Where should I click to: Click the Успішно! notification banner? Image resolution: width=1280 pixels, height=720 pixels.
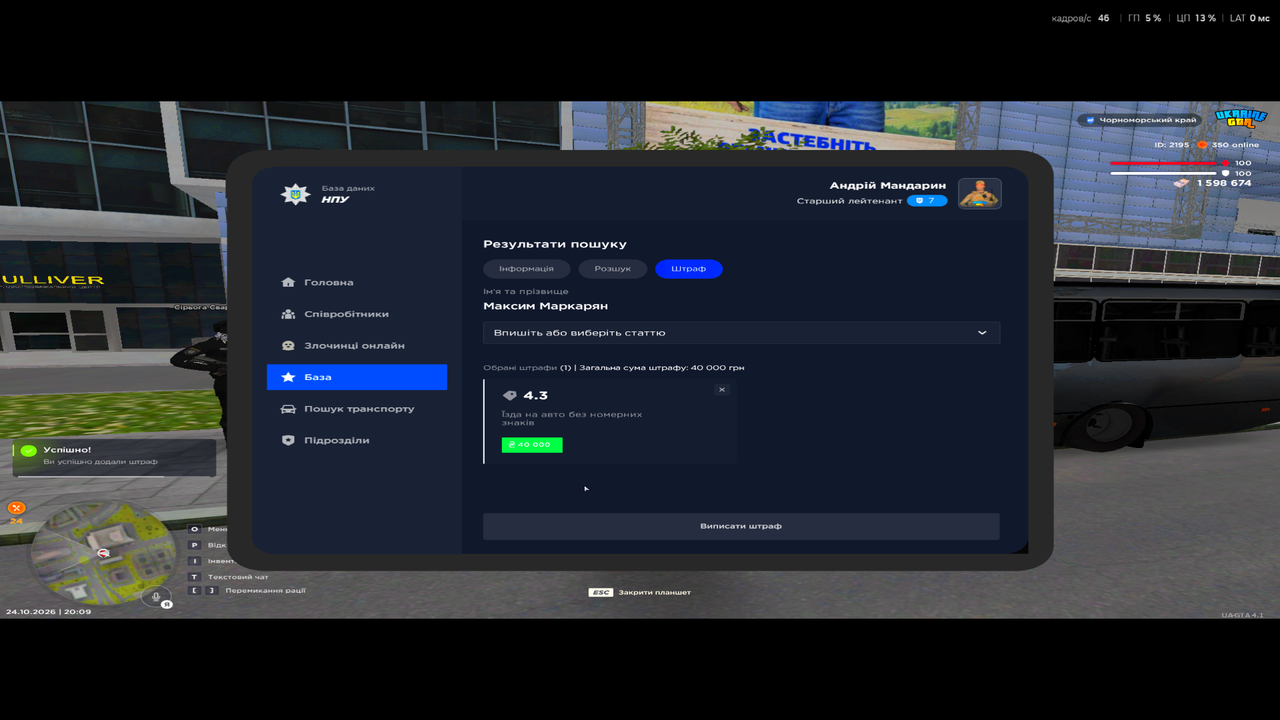click(x=113, y=456)
